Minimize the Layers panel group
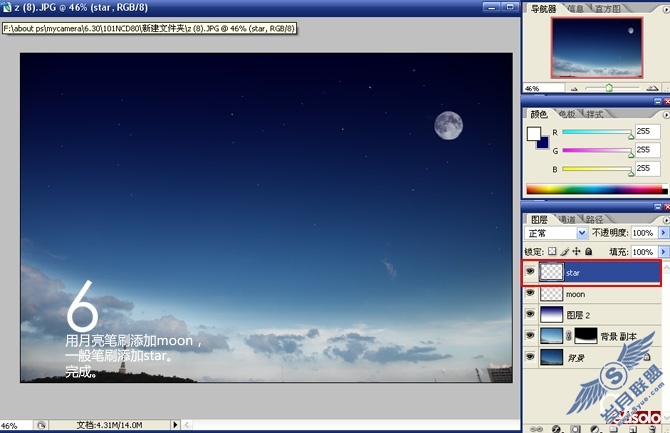This screenshot has width=670, height=433. 658,207
